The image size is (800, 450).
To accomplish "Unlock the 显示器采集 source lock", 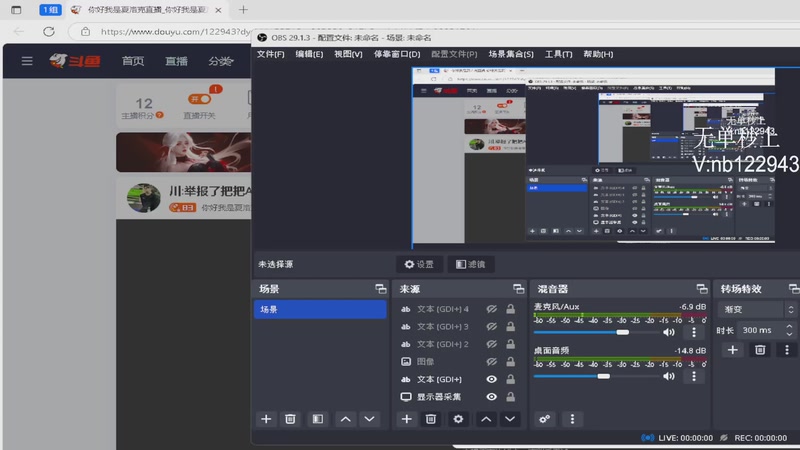I will (510, 396).
